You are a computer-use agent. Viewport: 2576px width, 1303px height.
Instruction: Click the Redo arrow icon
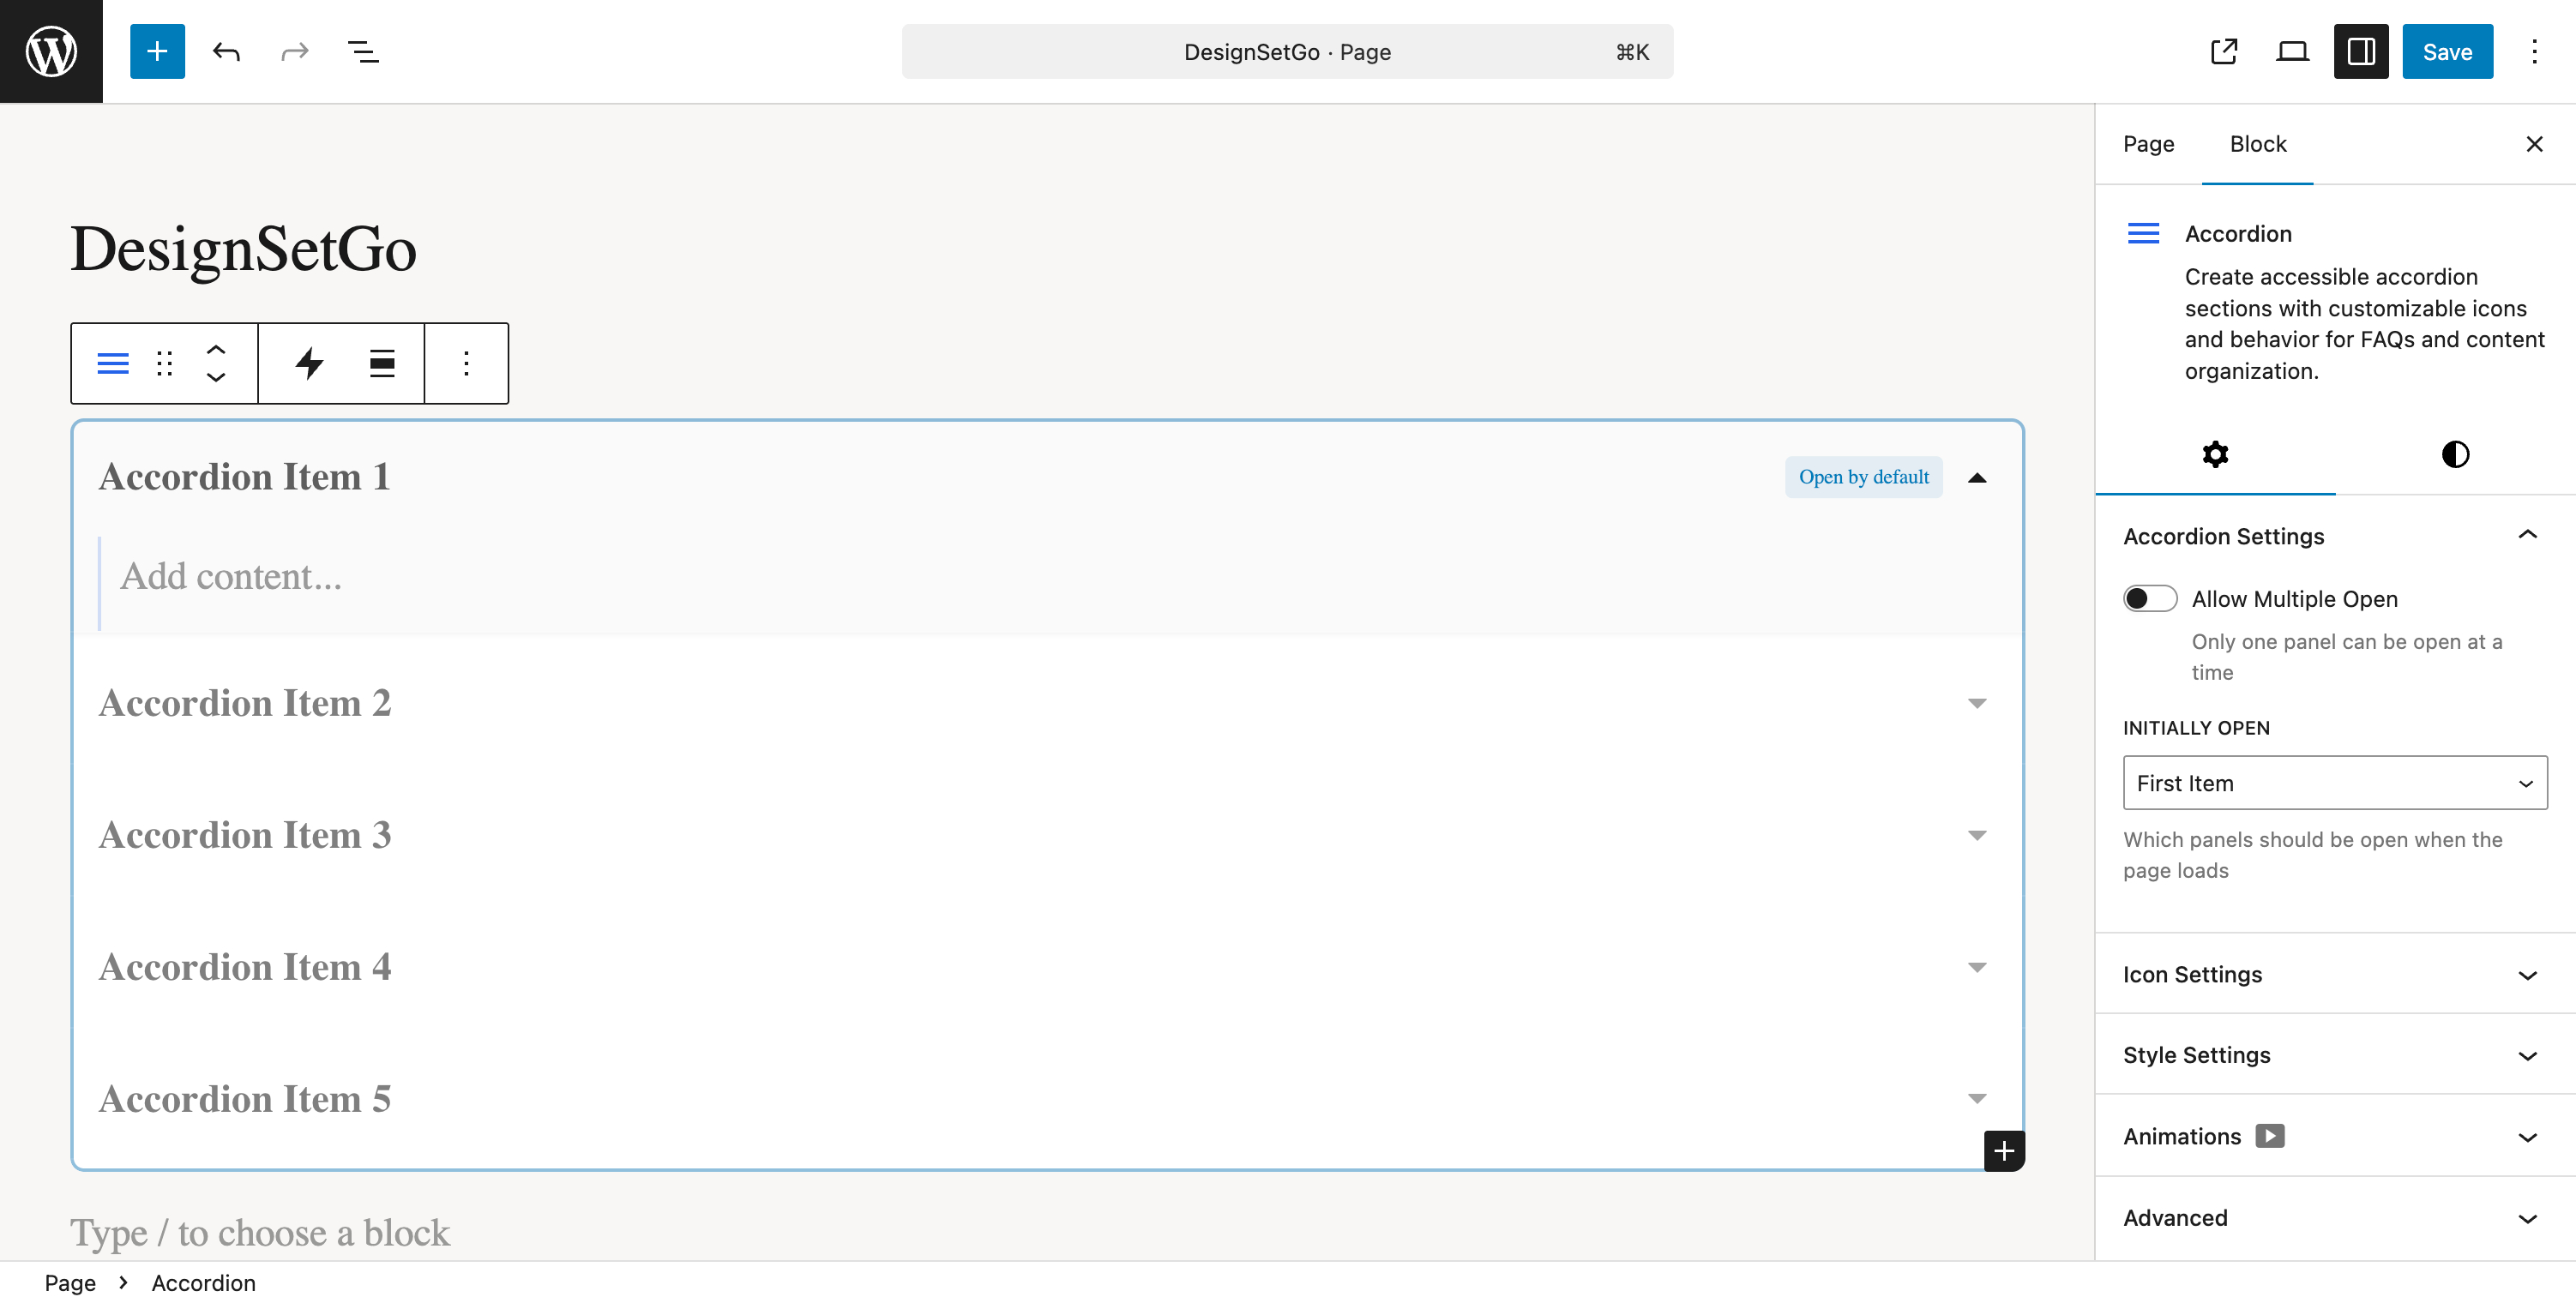[x=293, y=51]
